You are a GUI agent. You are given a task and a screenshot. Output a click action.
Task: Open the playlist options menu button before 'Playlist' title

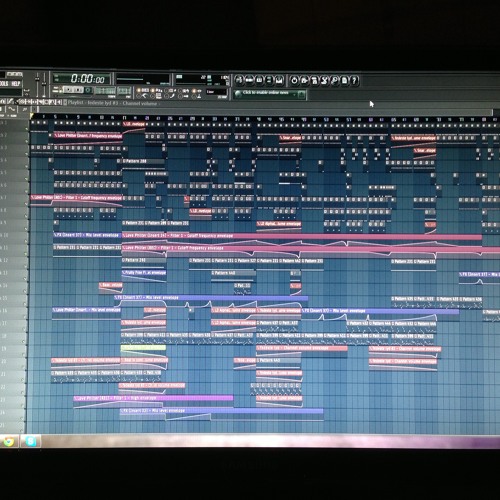tap(65, 102)
